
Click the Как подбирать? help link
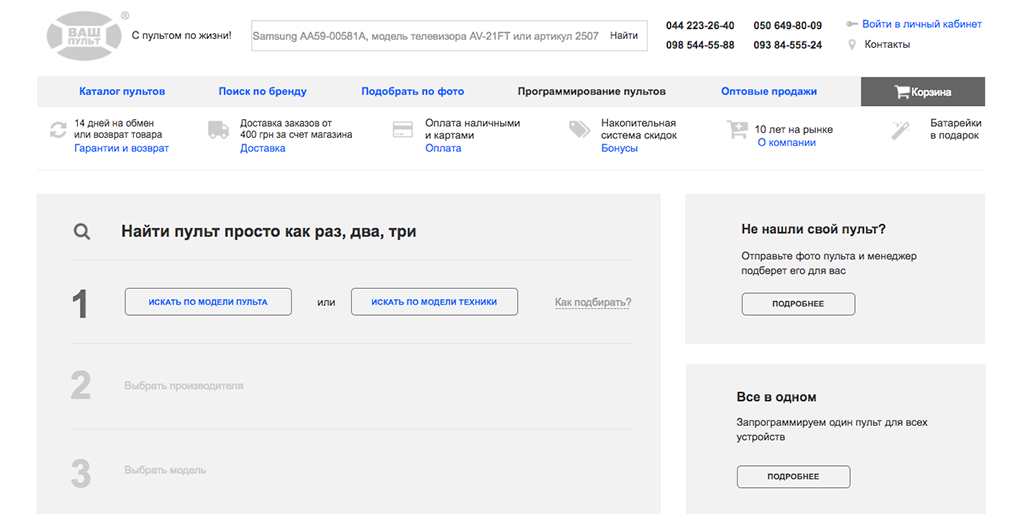click(x=593, y=302)
